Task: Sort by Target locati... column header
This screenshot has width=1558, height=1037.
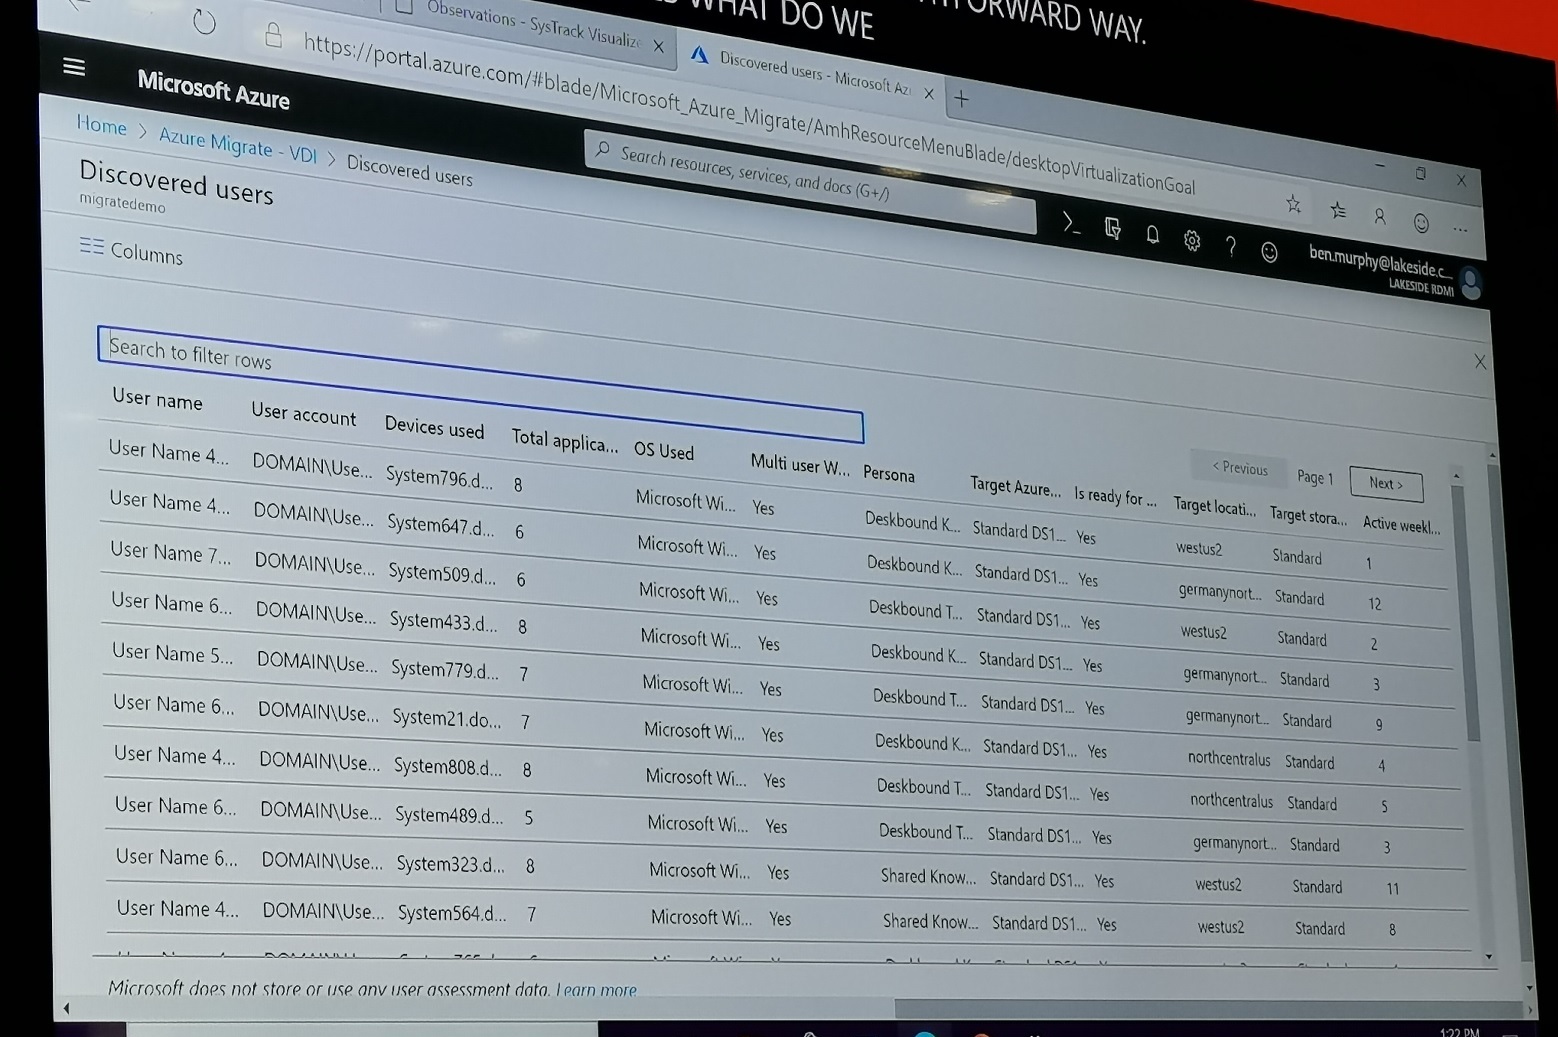Action: point(1214,506)
